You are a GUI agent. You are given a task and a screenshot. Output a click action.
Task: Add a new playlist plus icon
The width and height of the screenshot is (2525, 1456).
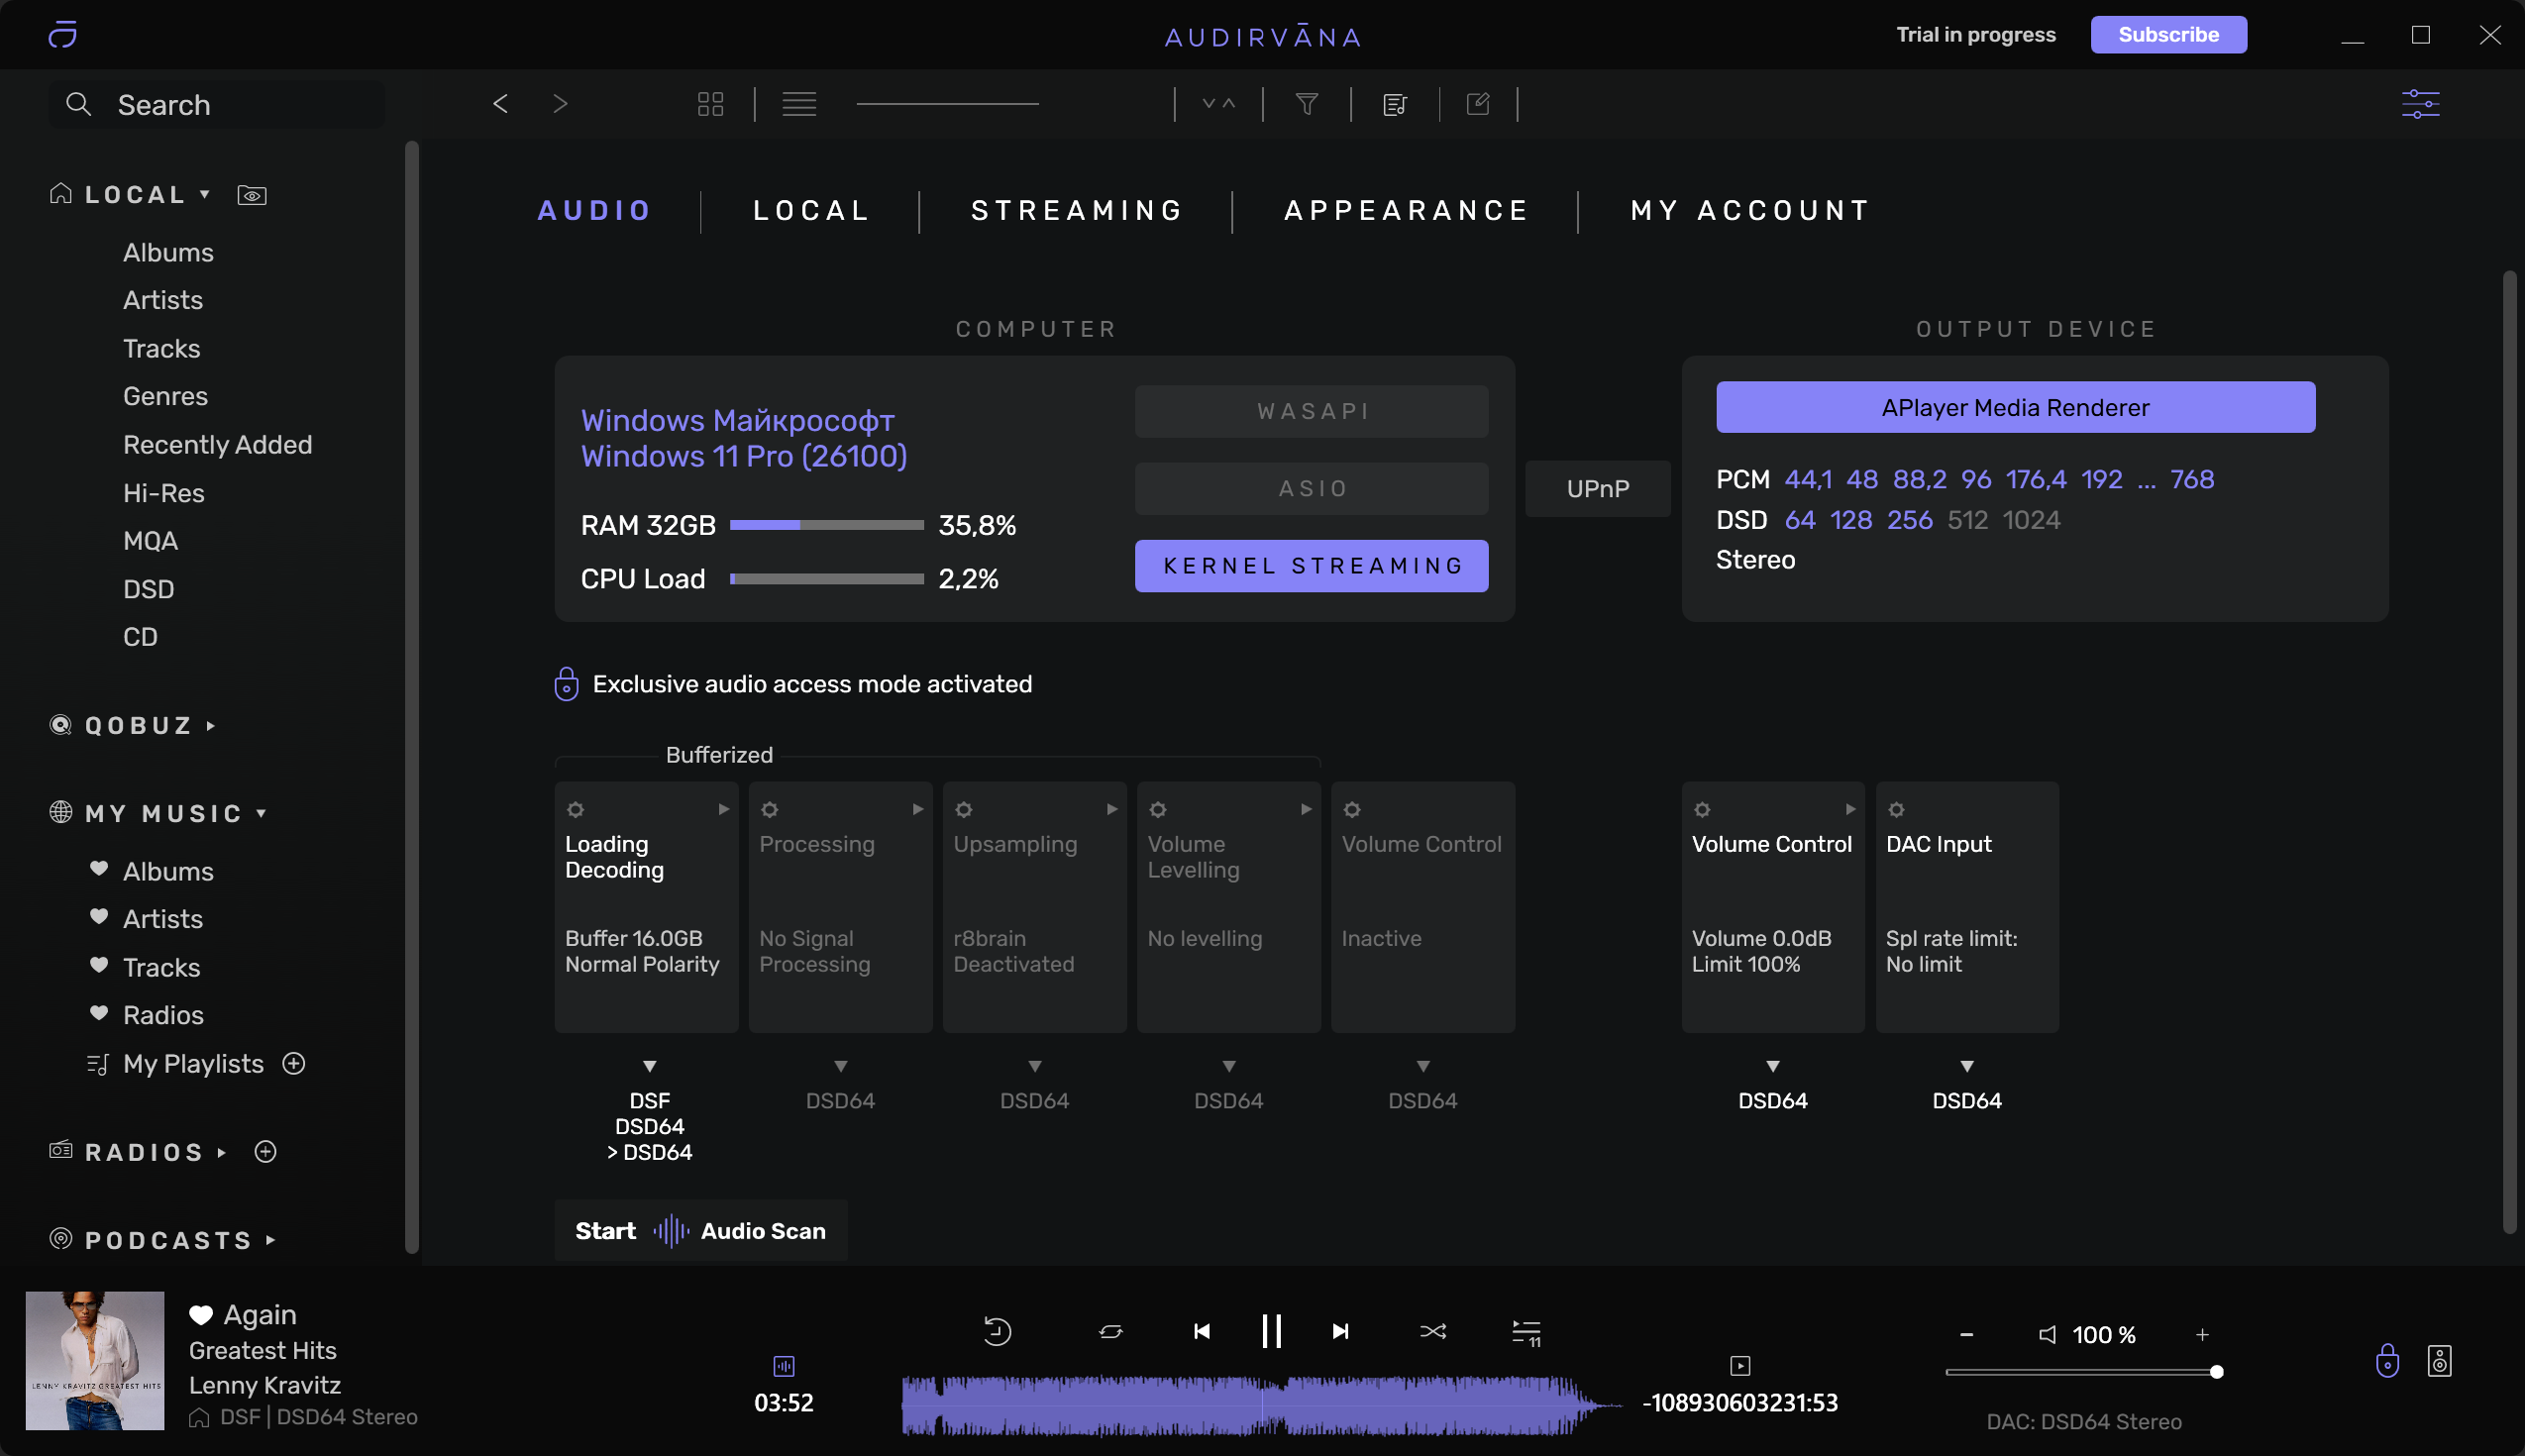(294, 1063)
